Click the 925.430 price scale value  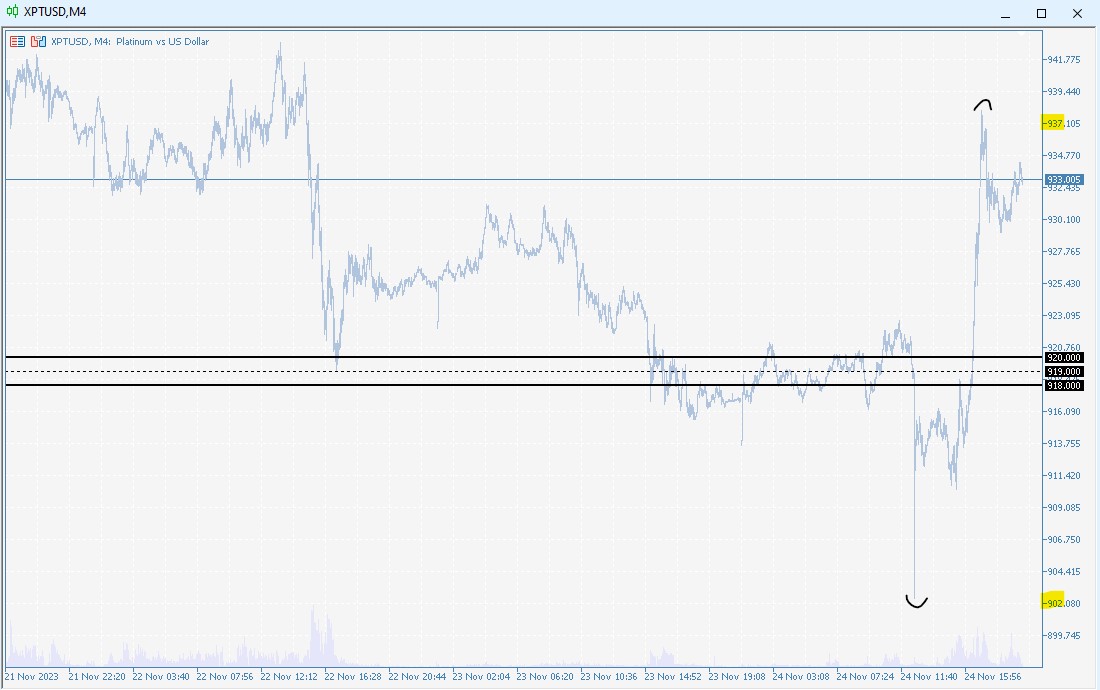tap(1064, 283)
